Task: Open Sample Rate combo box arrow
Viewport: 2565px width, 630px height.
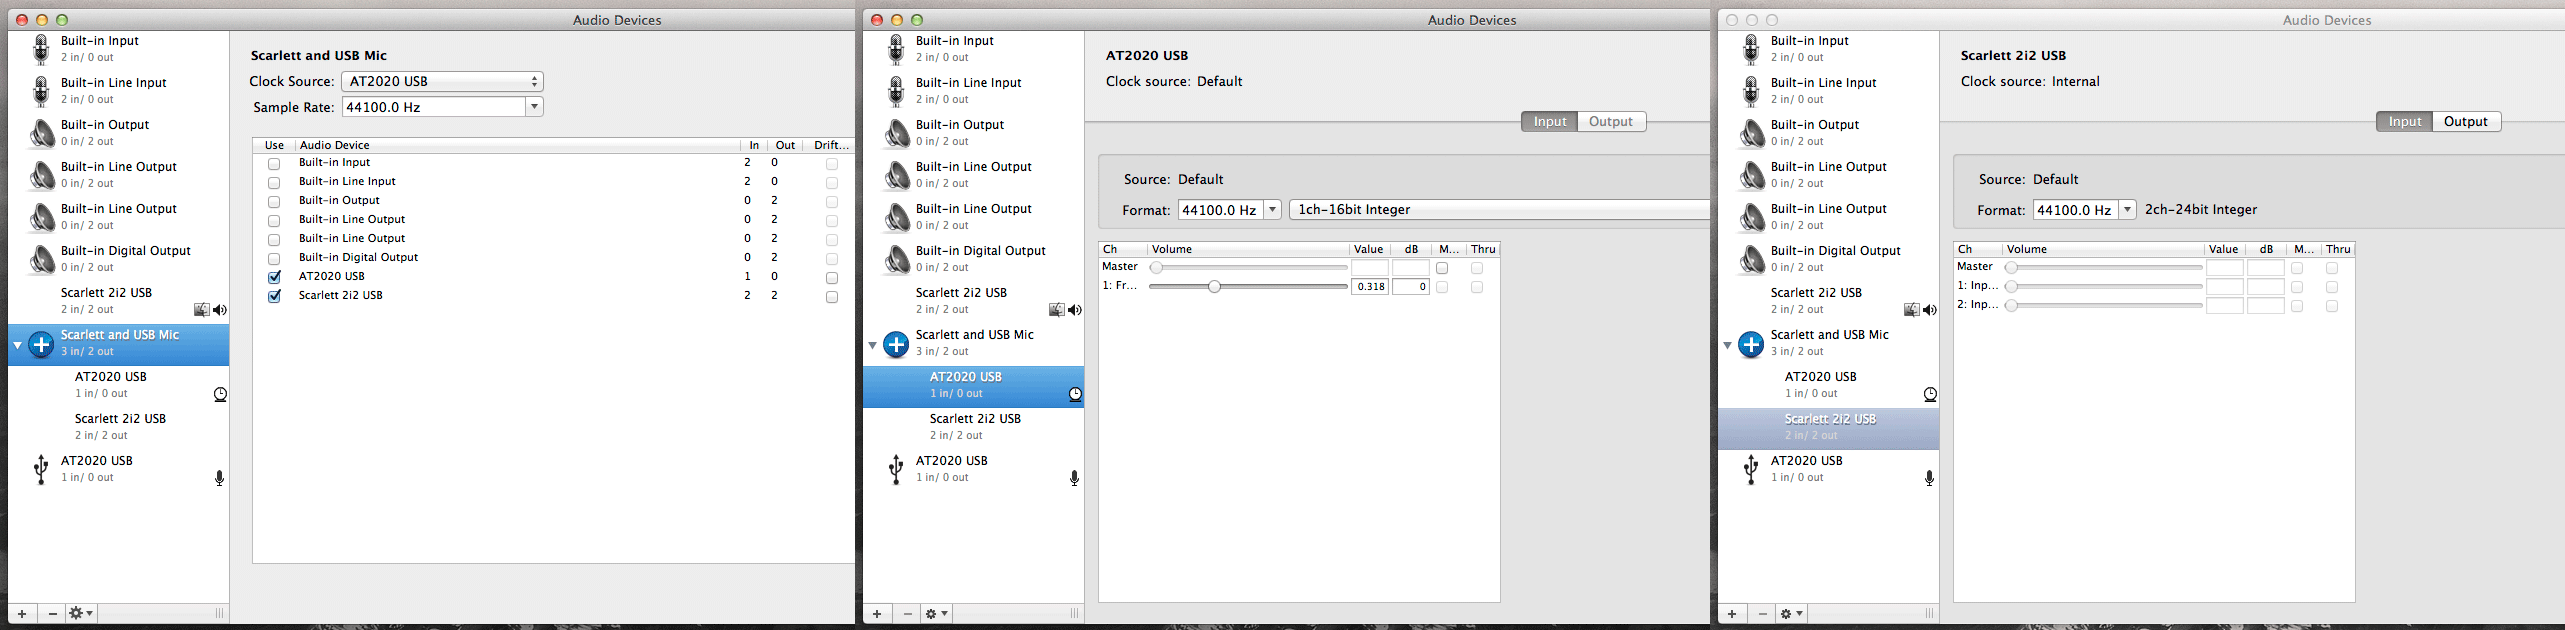Action: tap(535, 107)
